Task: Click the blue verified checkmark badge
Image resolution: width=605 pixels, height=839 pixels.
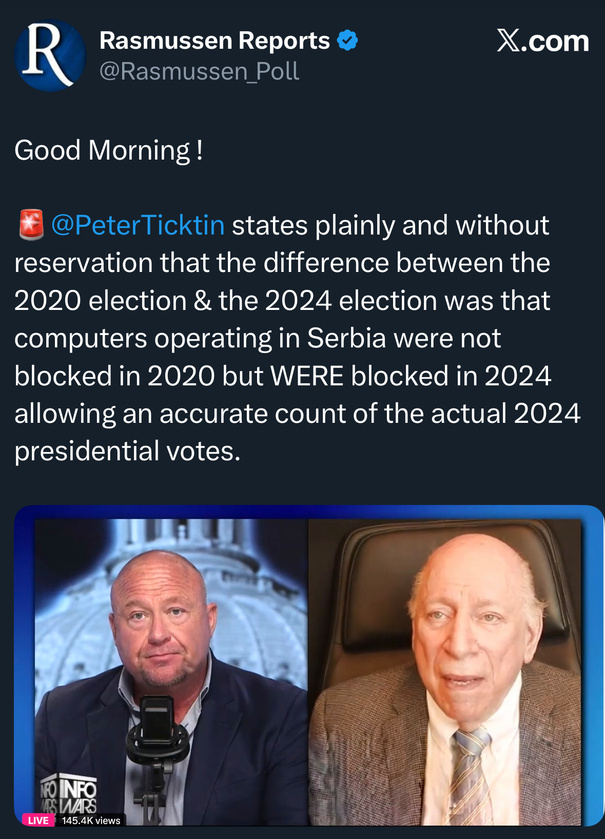Action: (347, 41)
